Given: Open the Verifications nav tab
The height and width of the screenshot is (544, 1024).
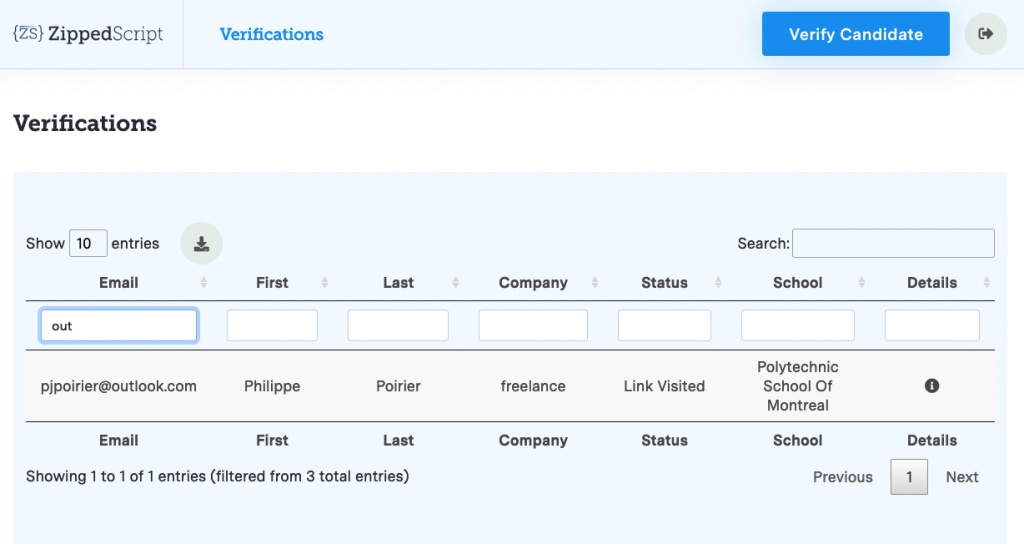Looking at the screenshot, I should (271, 34).
